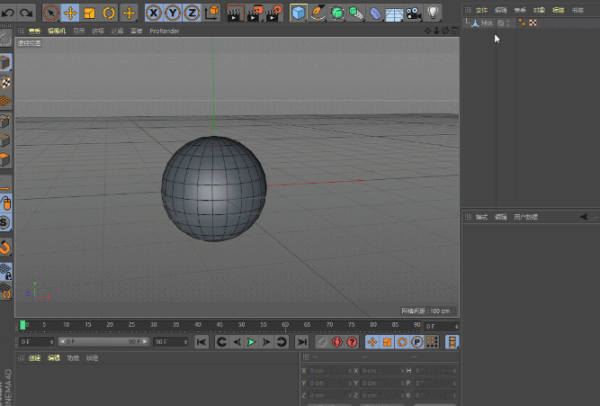600x406 pixels.
Task: Click the X position coordinate field
Action: click(325, 370)
